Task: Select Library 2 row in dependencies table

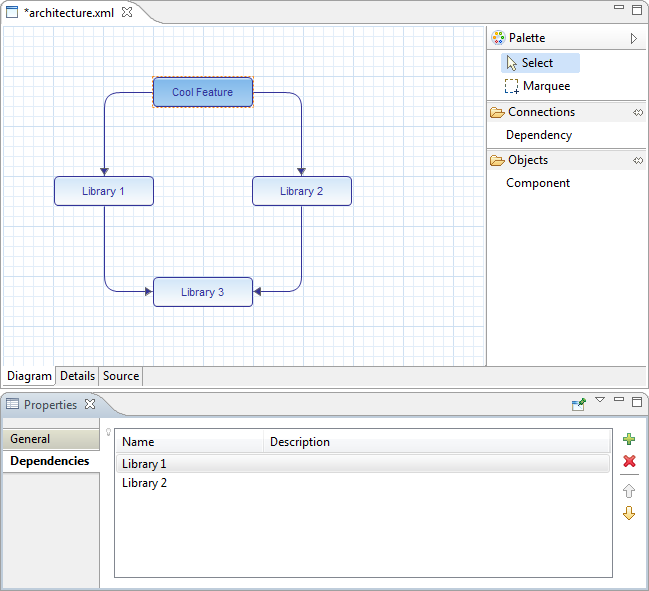Action: pyautogui.click(x=145, y=483)
